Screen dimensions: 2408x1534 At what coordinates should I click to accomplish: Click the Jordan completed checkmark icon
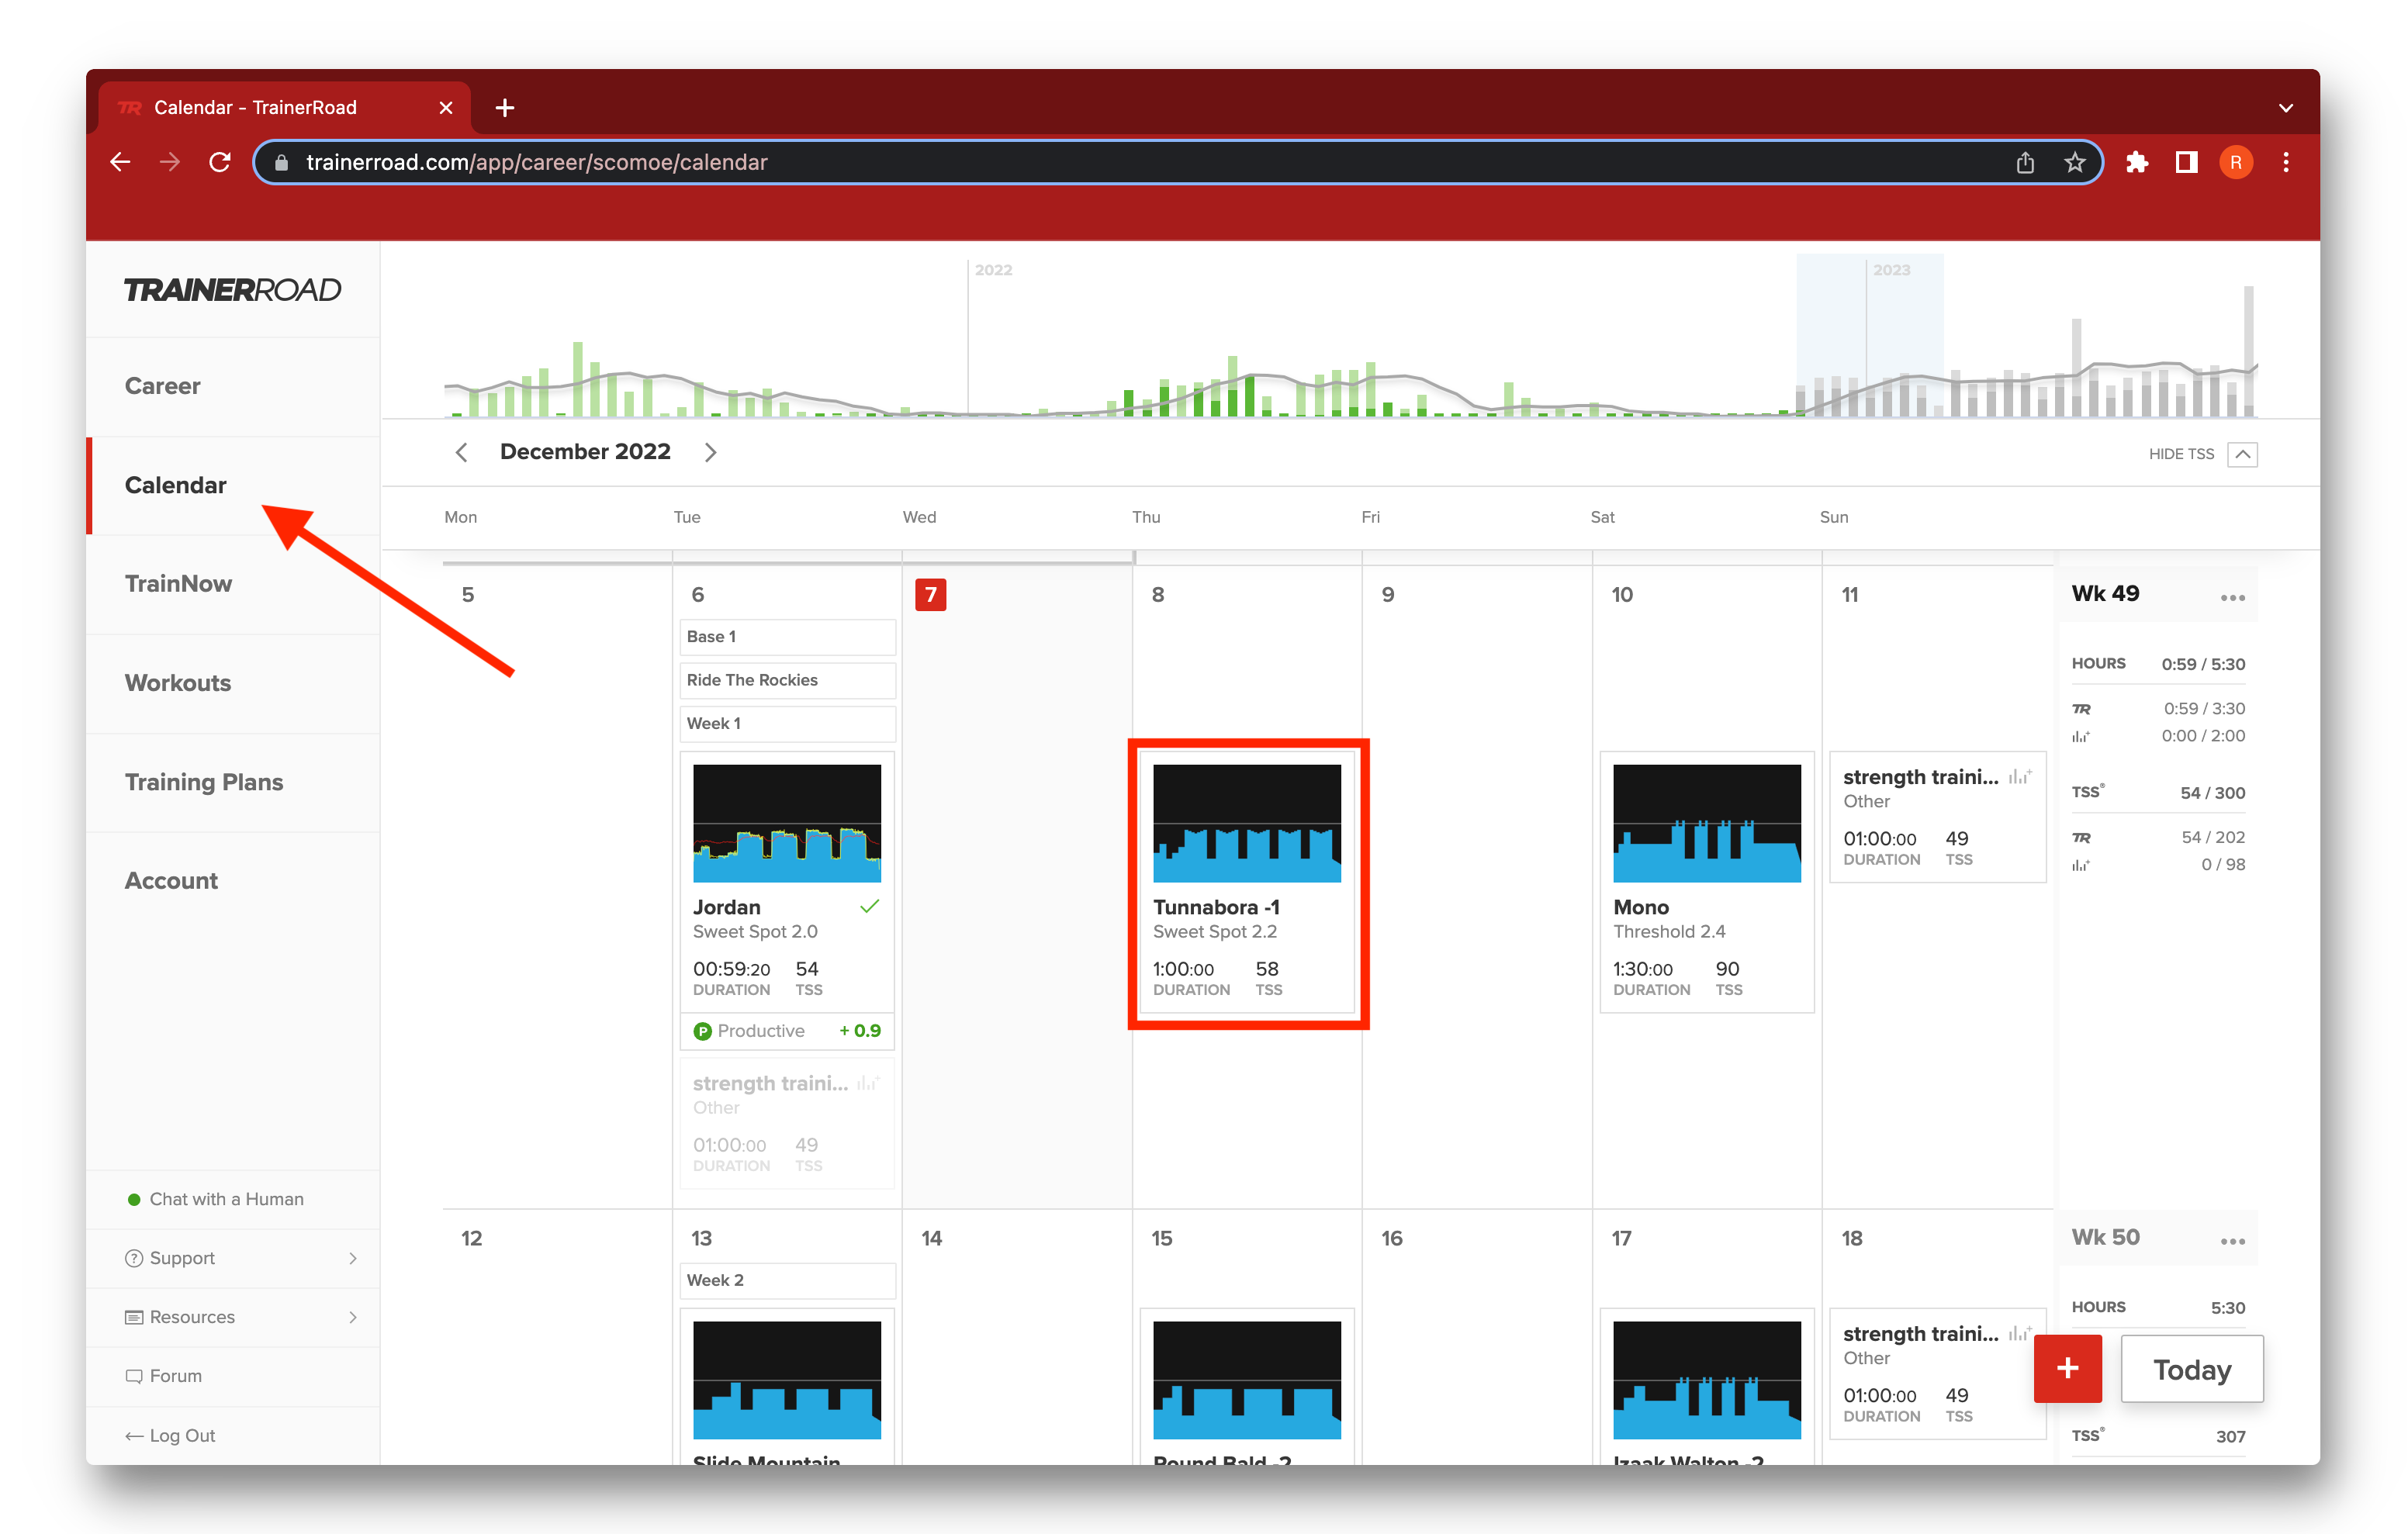click(x=869, y=906)
